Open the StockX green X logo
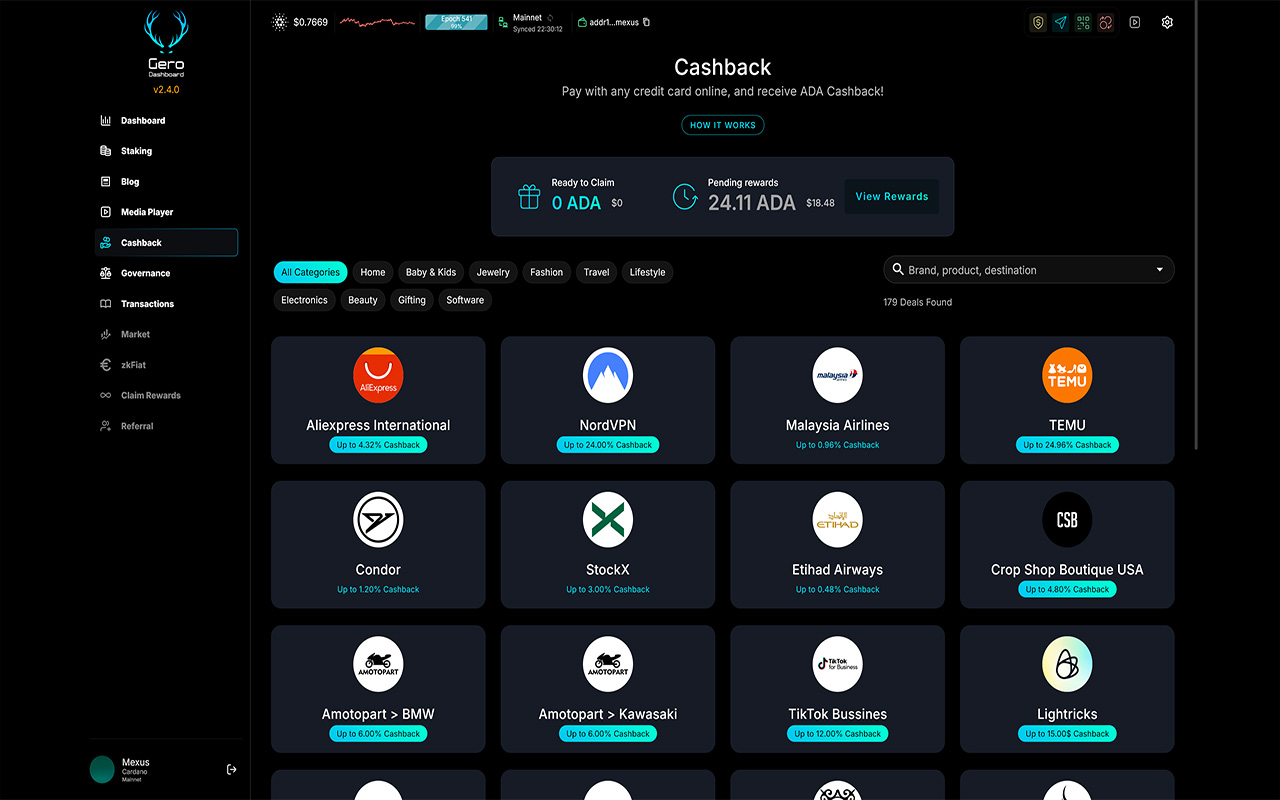 pos(608,520)
